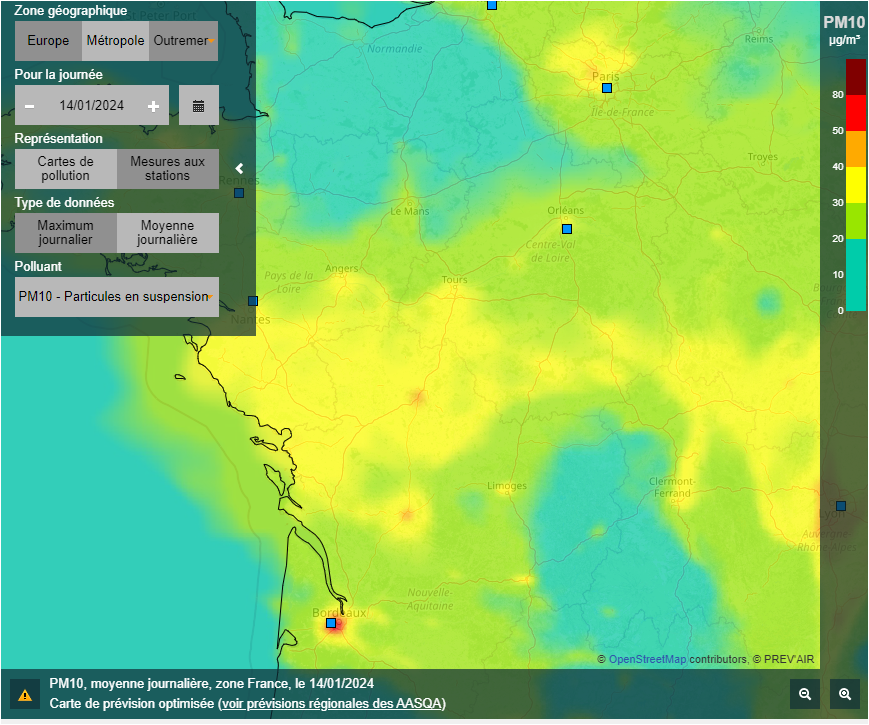Zoom out the map with magnifier minus
The height and width of the screenshot is (725, 869).
805,694
